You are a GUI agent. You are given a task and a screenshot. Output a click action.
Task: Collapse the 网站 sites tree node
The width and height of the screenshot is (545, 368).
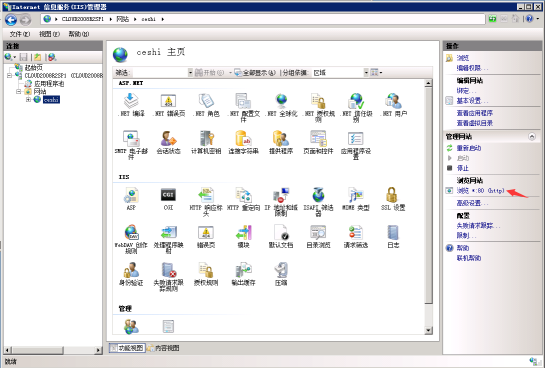point(18,92)
